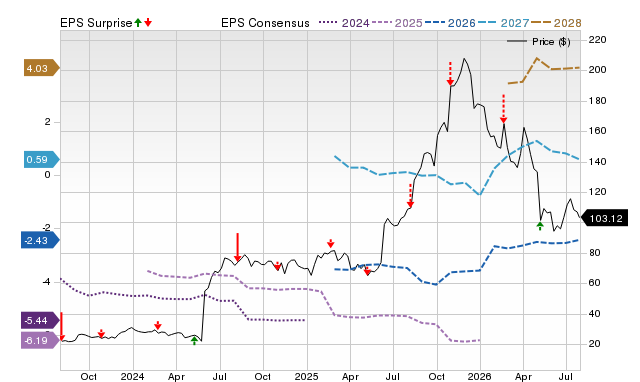
Task: Click the light purple -6.19 value tag
Action: [40, 340]
